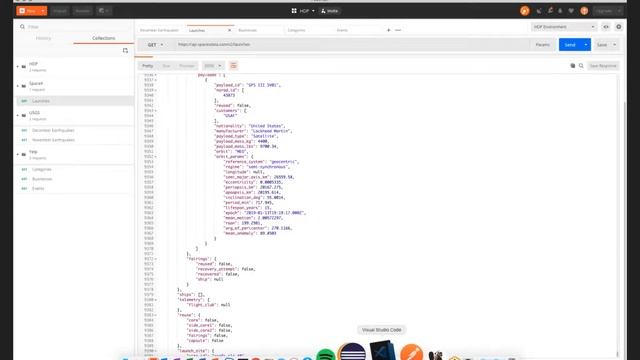Click the Params button

(x=542, y=44)
